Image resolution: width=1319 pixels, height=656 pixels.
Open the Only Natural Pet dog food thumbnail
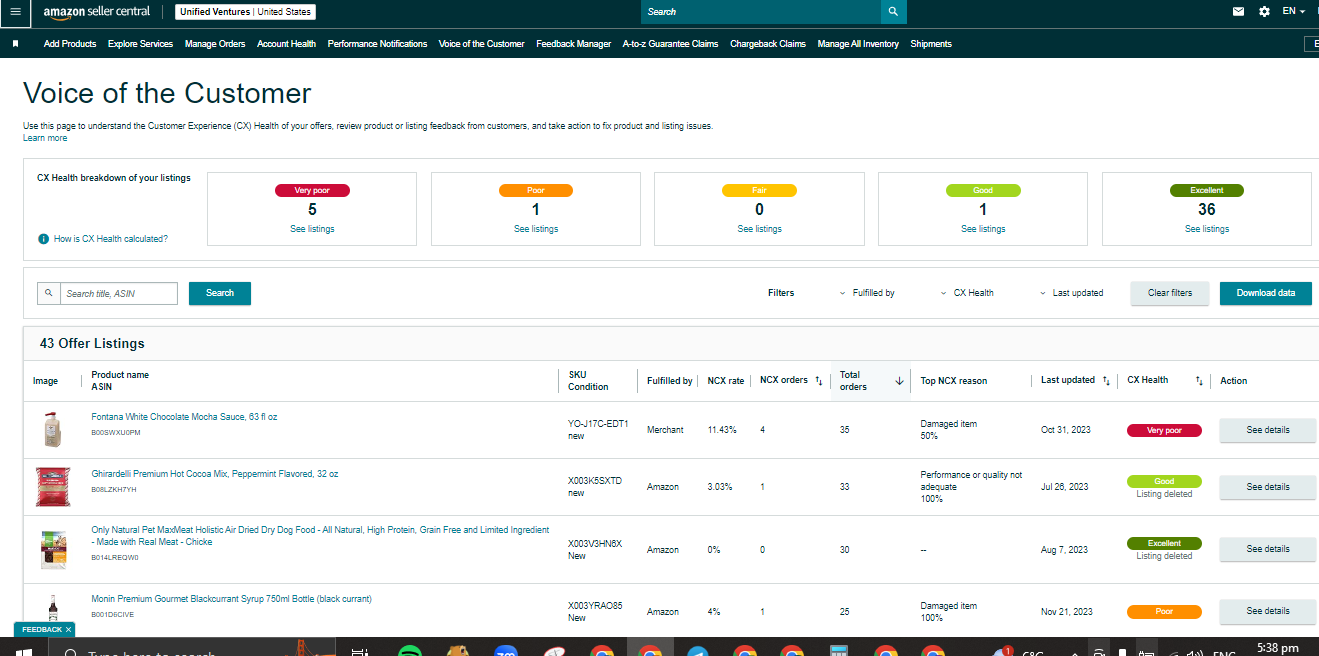coord(52,549)
